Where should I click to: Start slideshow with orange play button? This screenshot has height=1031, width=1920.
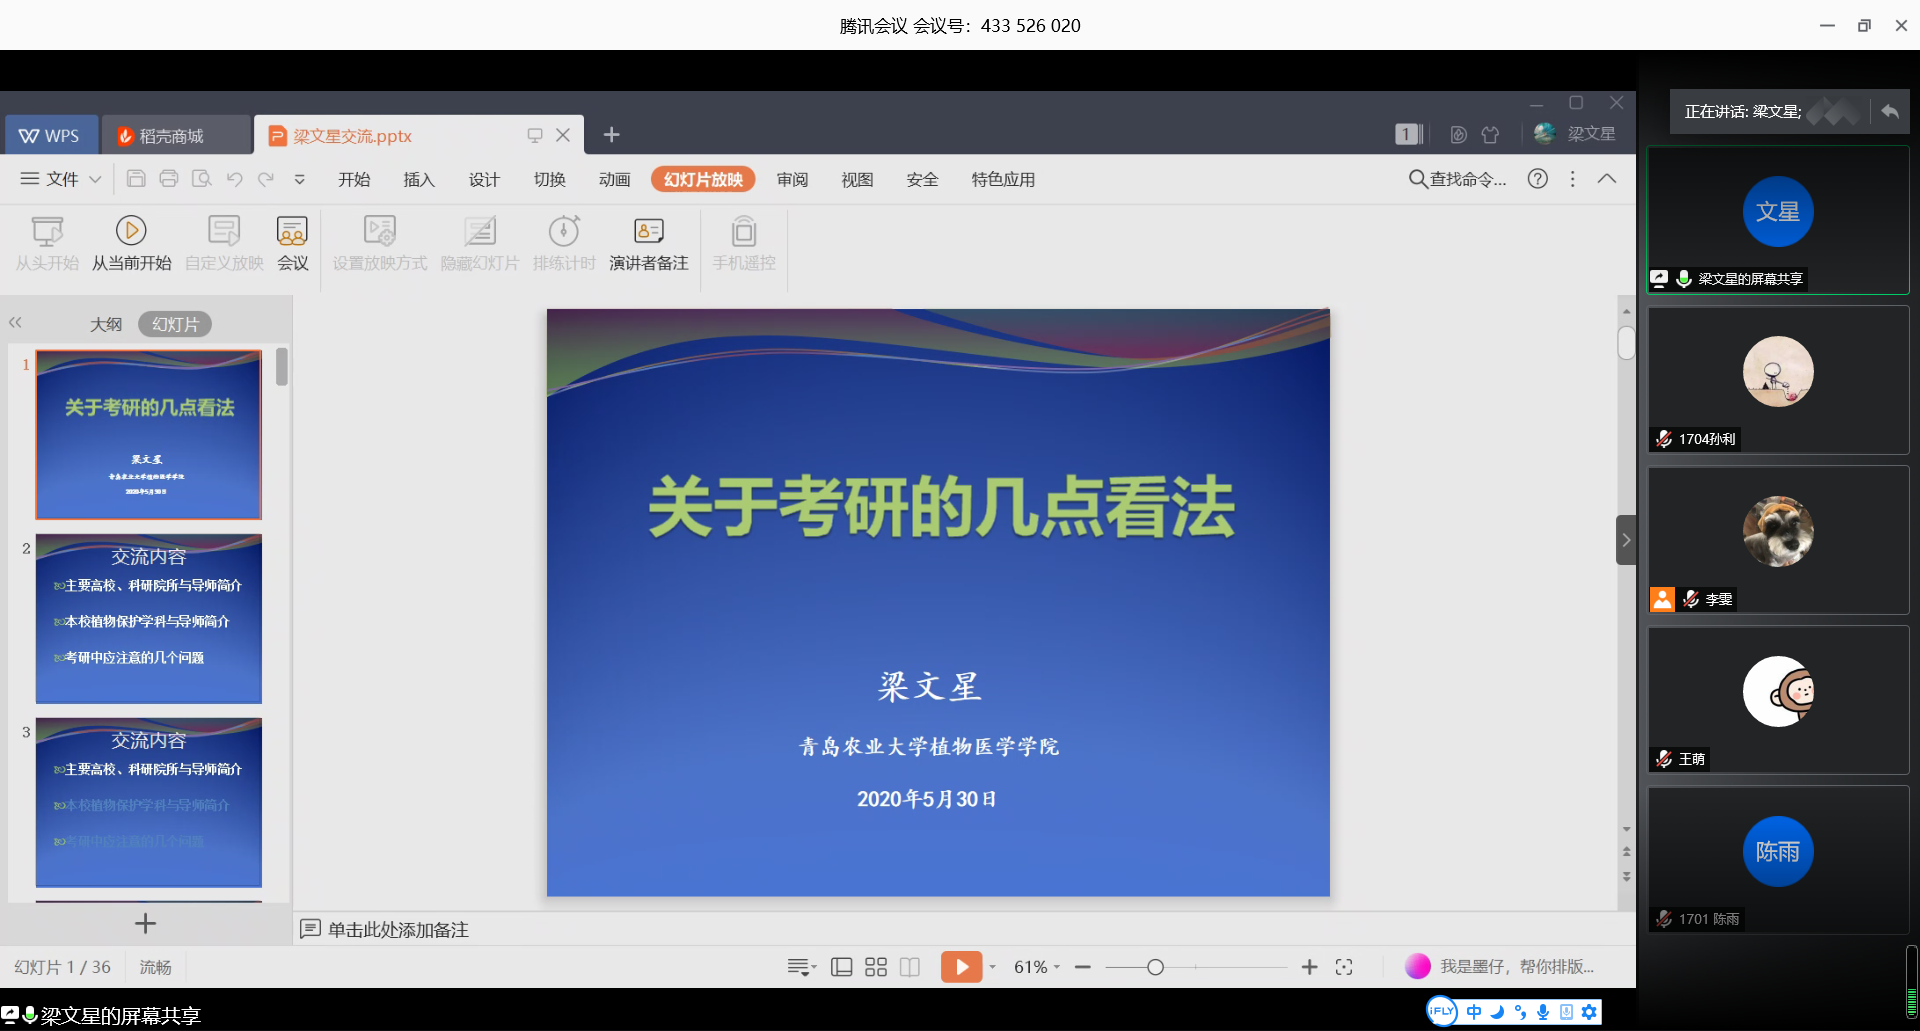(960, 967)
